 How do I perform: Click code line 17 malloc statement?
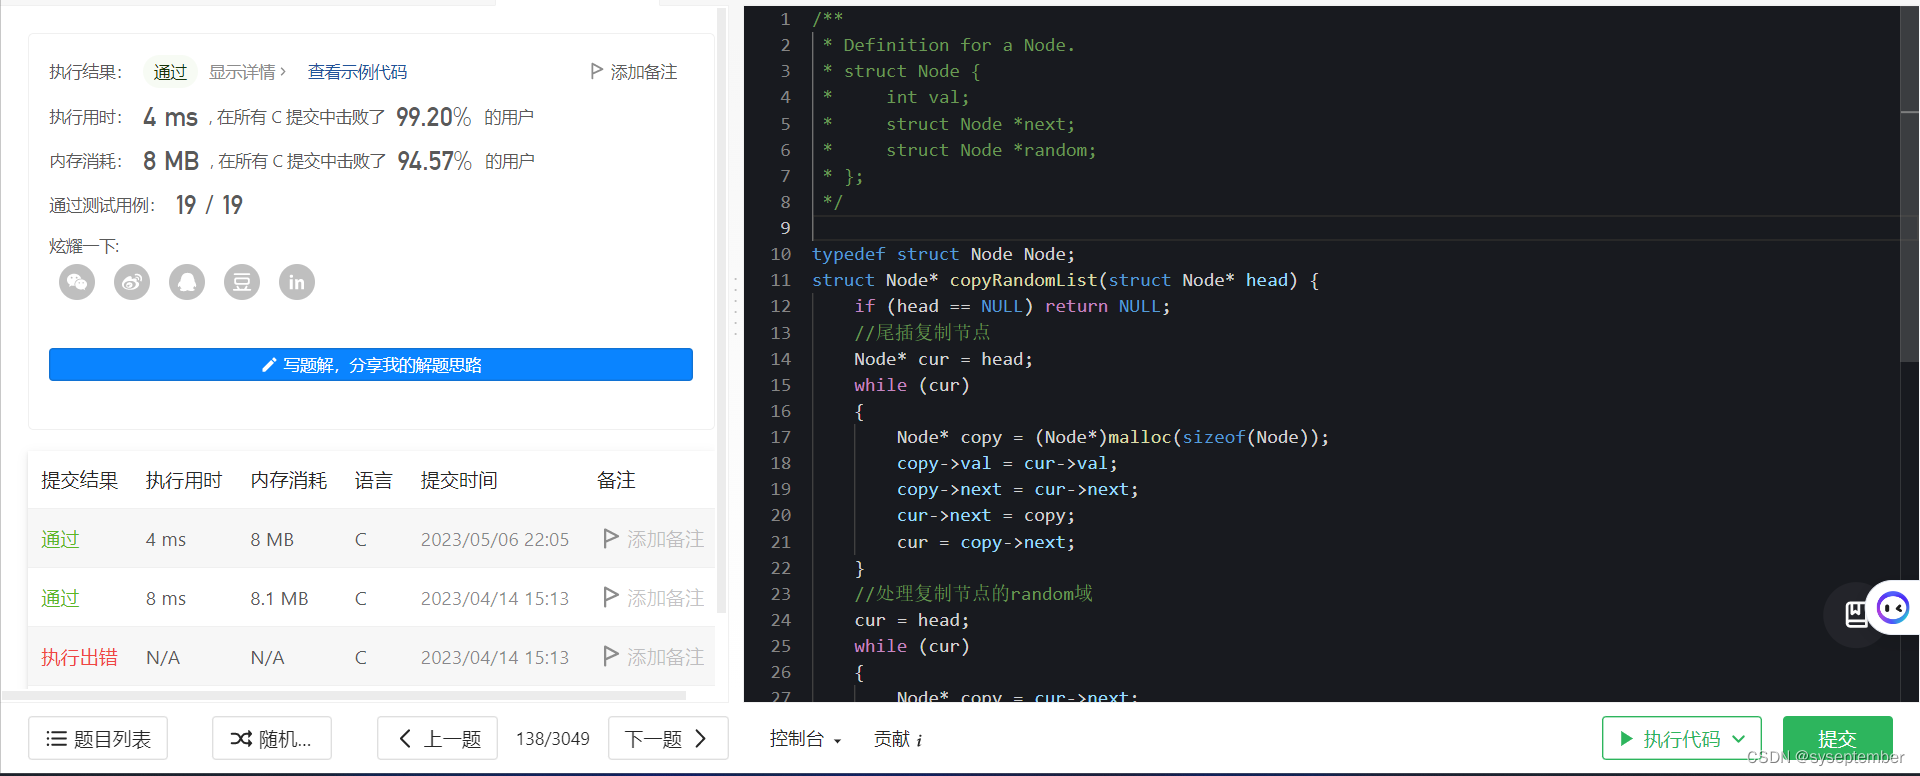click(x=1113, y=437)
